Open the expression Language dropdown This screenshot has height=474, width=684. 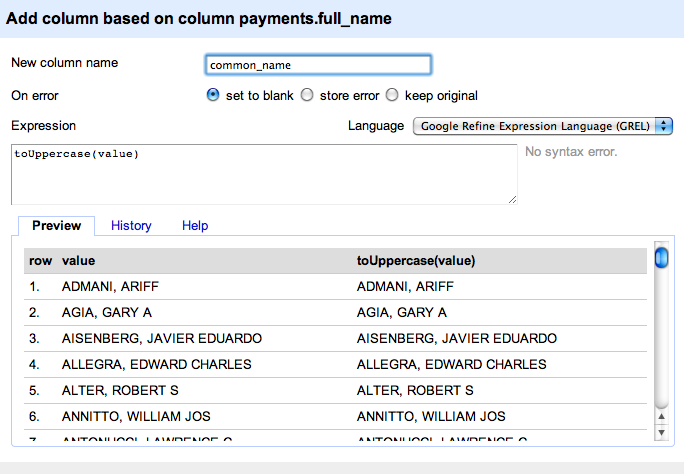tap(543, 126)
